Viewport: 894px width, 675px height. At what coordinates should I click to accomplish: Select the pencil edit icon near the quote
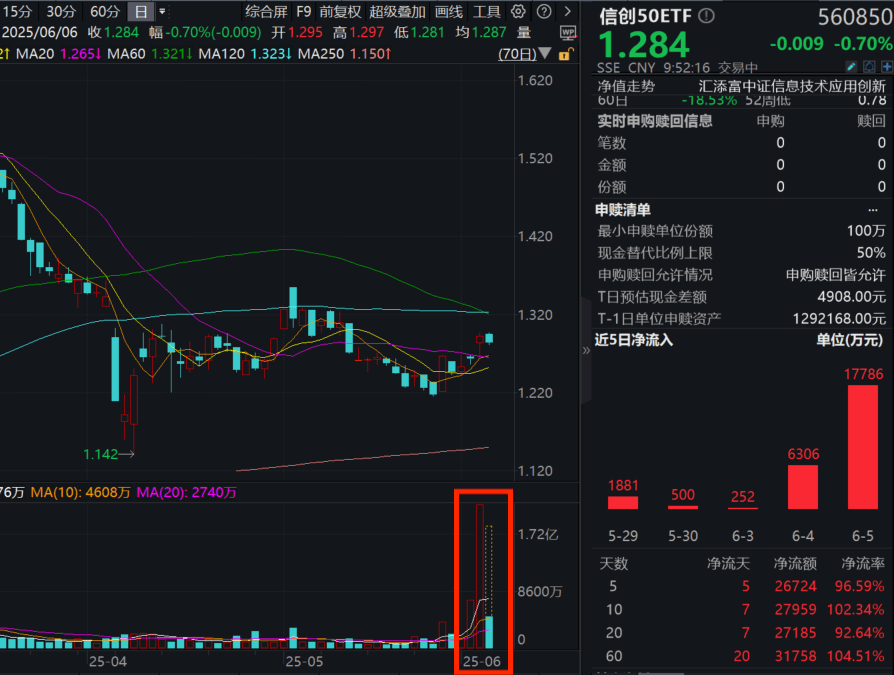851,65
